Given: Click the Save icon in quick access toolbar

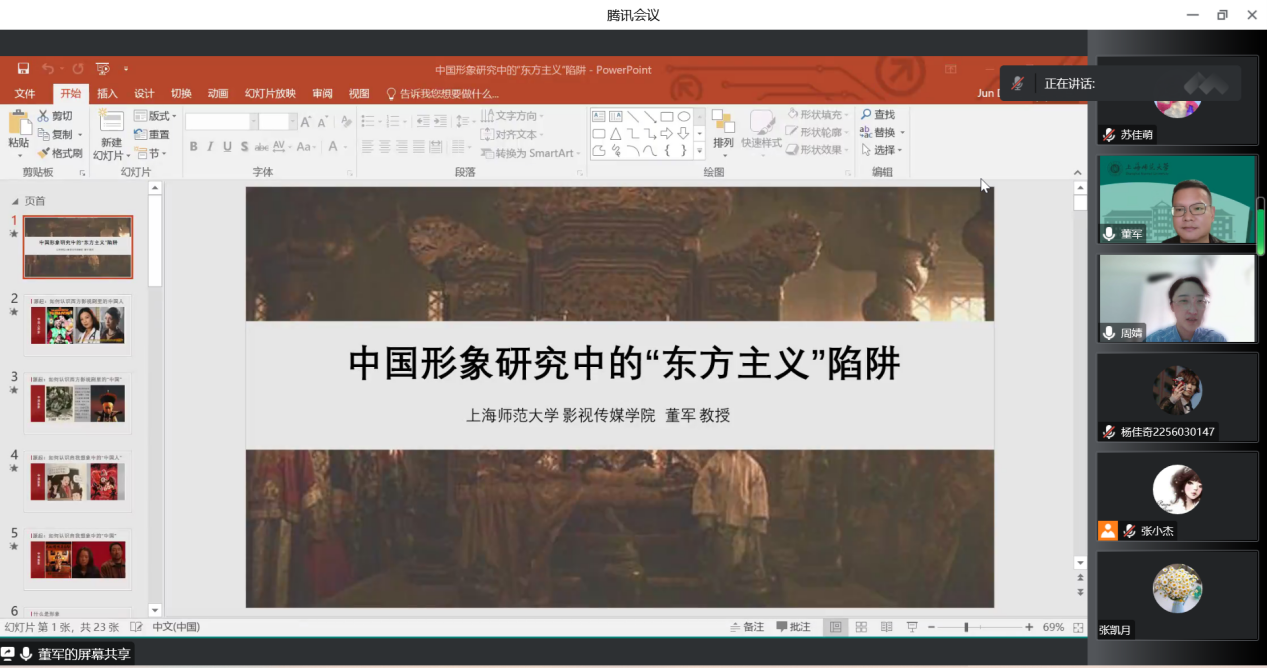Looking at the screenshot, I should point(23,69).
